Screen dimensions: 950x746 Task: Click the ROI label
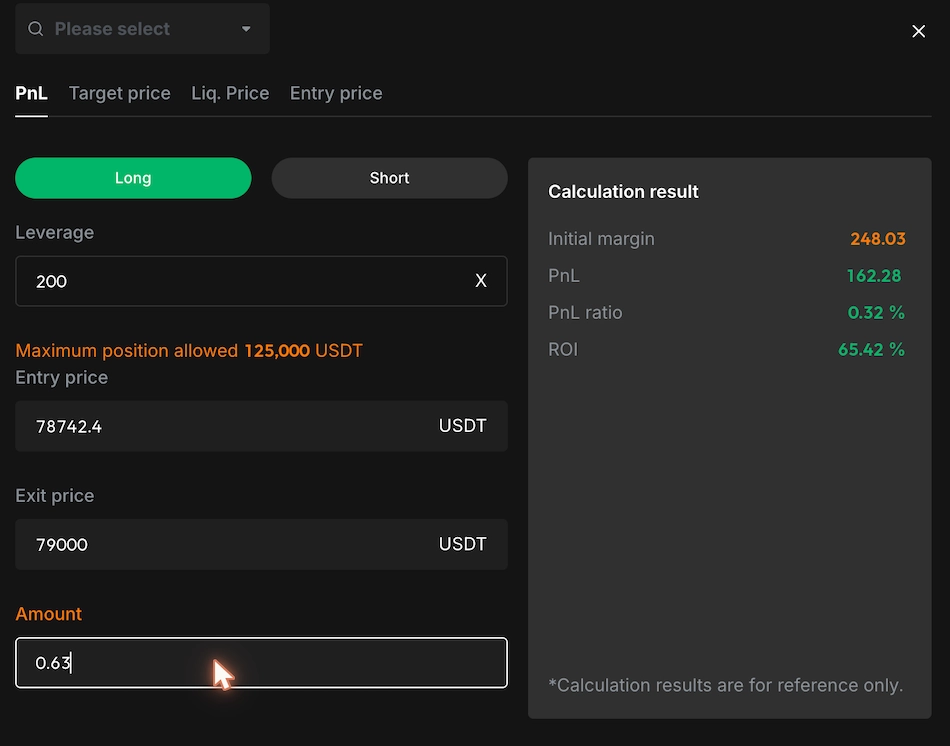563,350
